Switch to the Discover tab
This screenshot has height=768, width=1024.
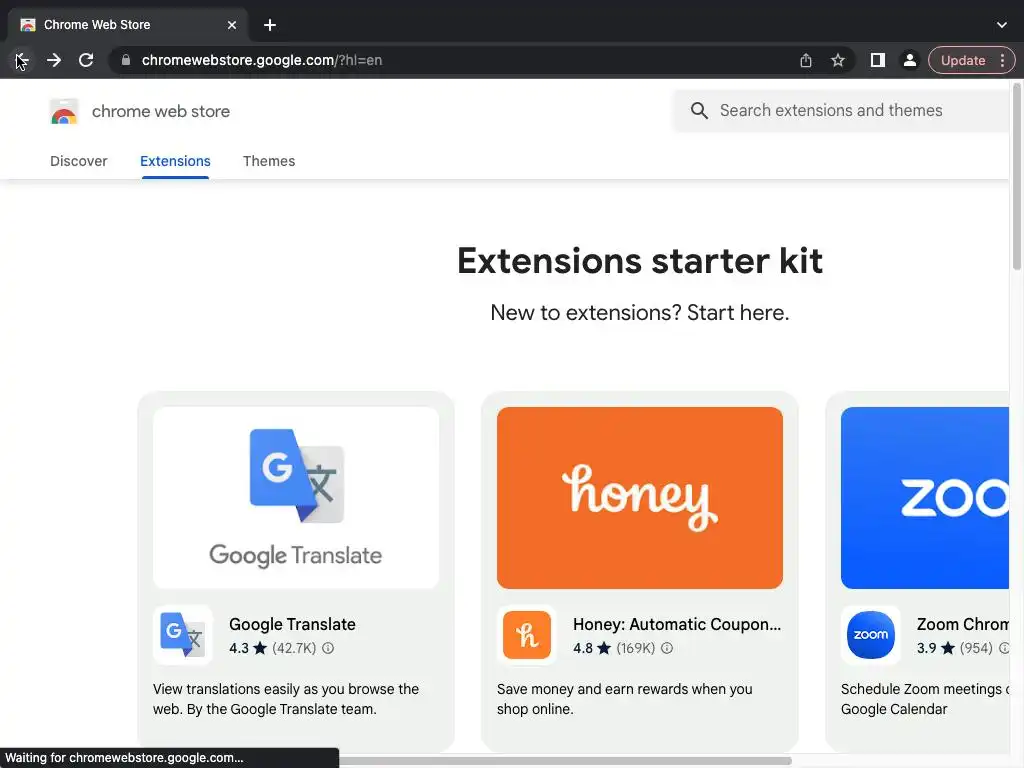[x=78, y=161]
